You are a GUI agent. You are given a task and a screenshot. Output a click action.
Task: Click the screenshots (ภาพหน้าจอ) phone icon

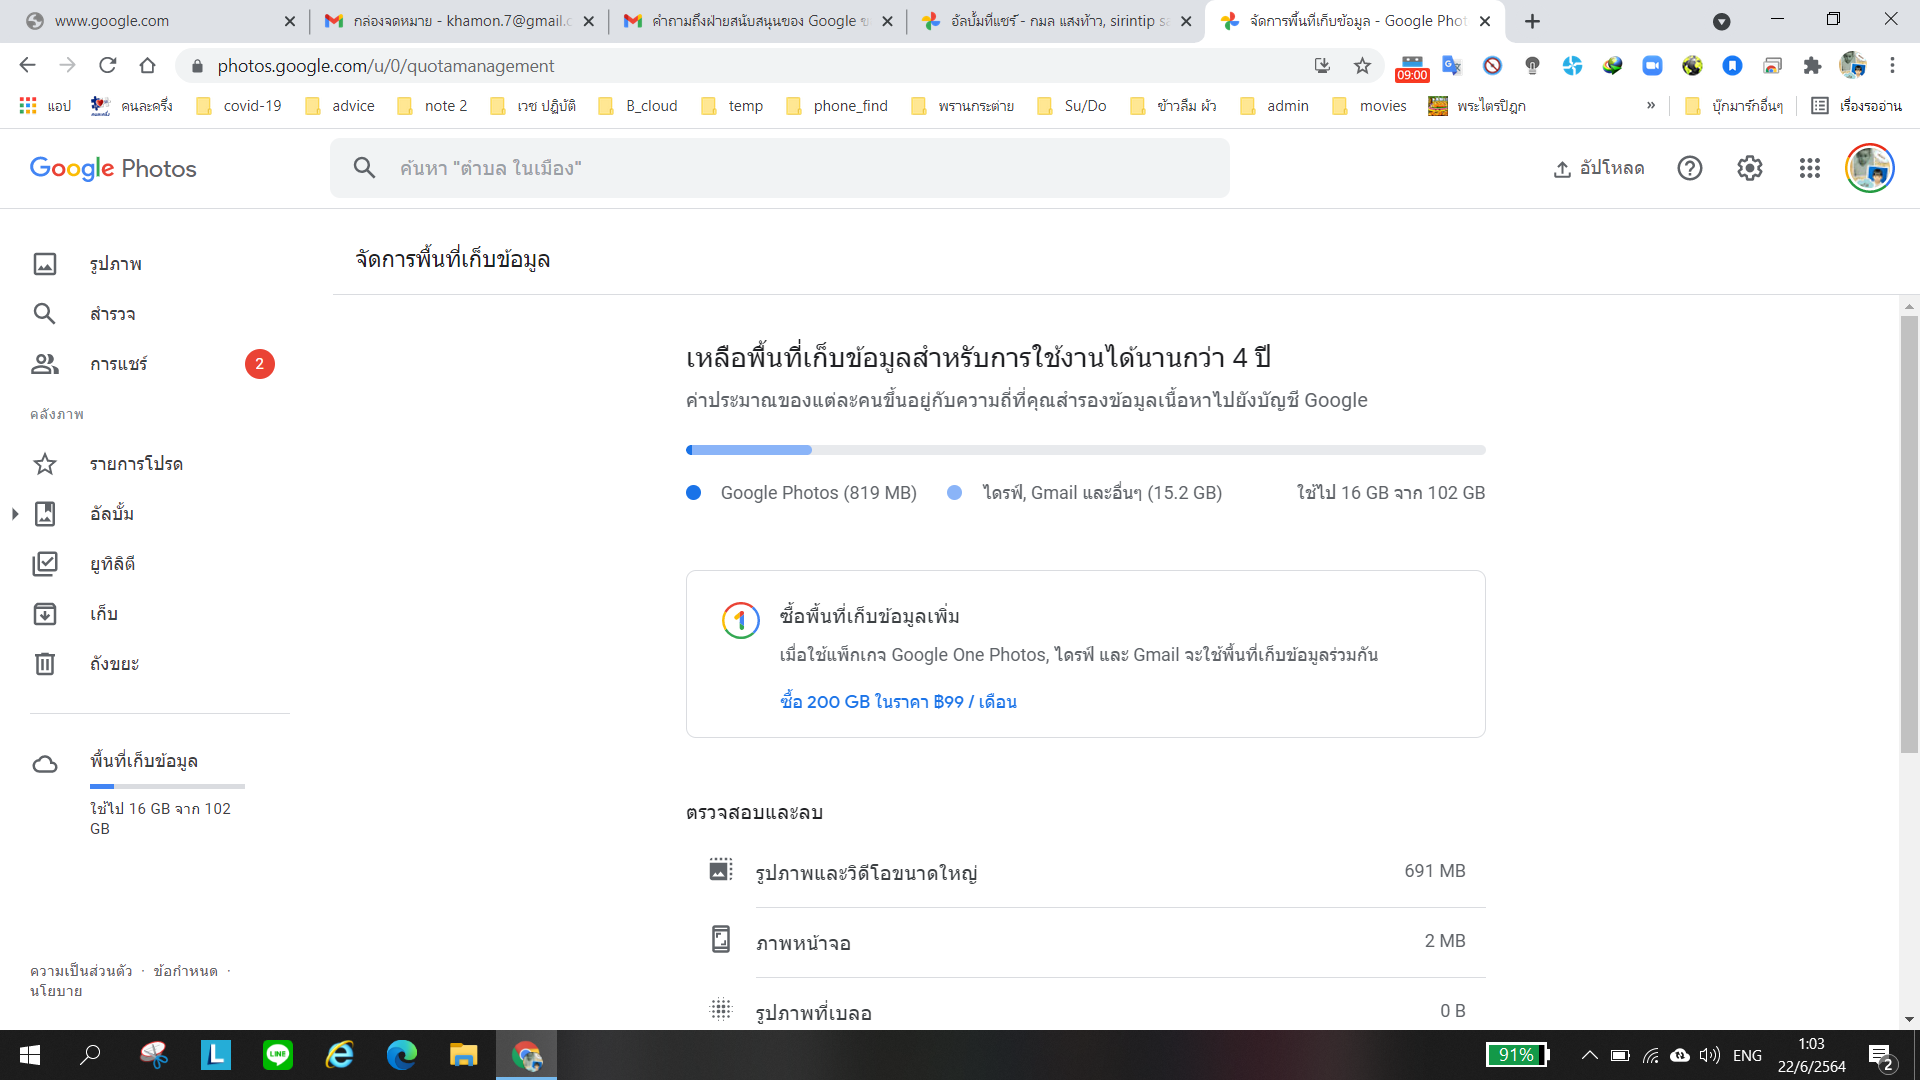721,939
